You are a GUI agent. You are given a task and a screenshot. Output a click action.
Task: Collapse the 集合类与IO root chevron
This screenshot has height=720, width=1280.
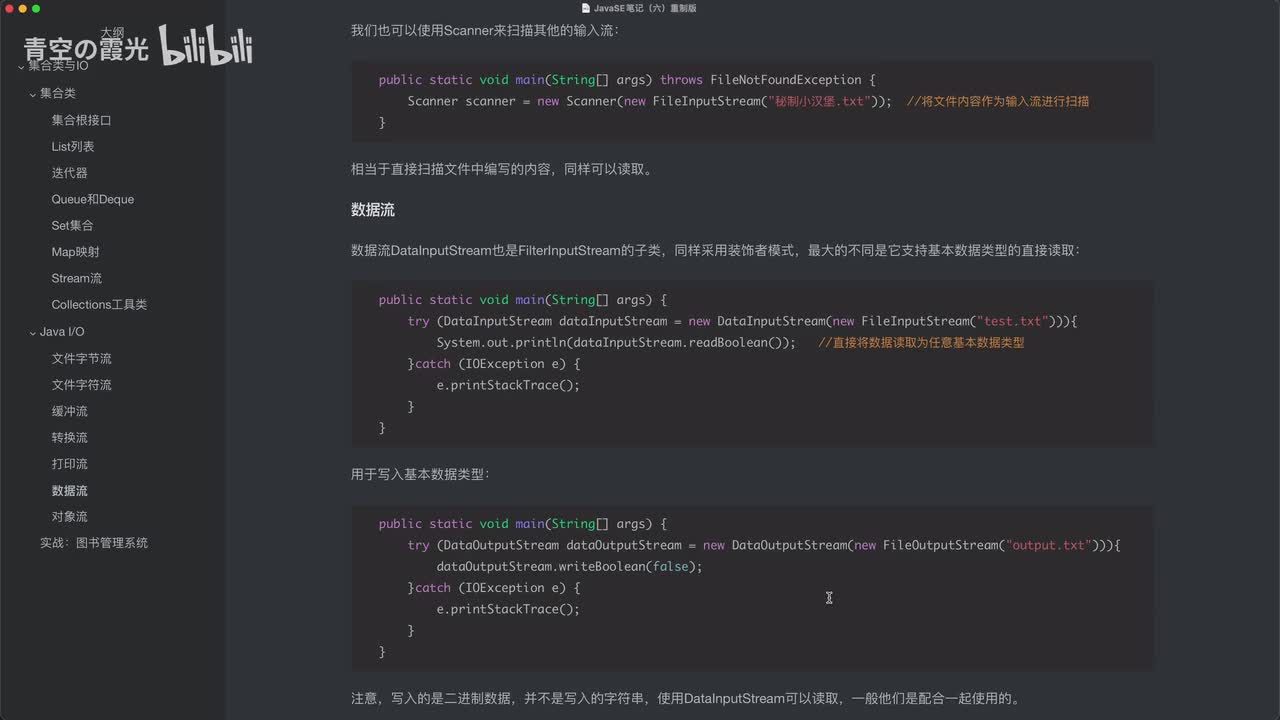tap(21, 67)
